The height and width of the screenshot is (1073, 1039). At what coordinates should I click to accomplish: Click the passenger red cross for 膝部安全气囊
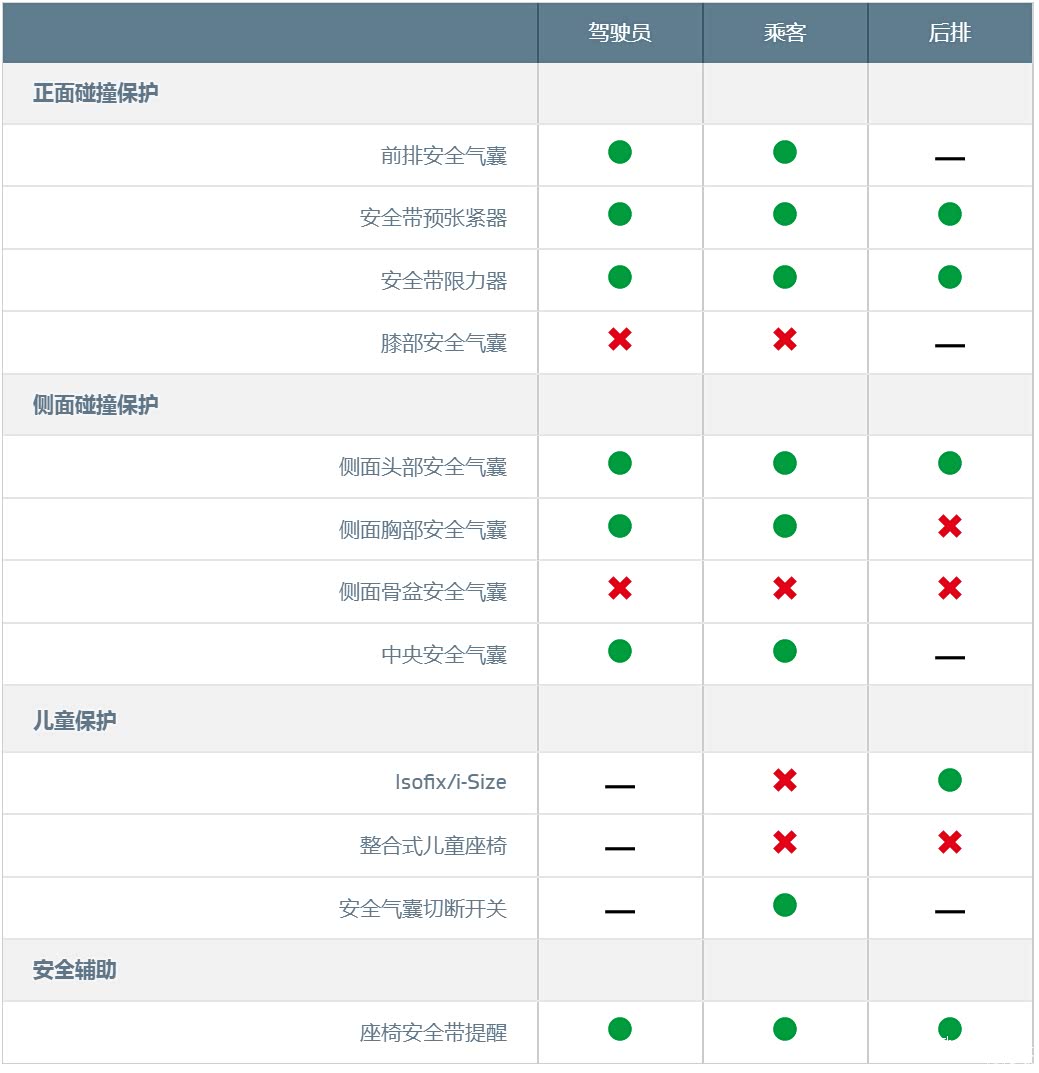click(x=785, y=340)
